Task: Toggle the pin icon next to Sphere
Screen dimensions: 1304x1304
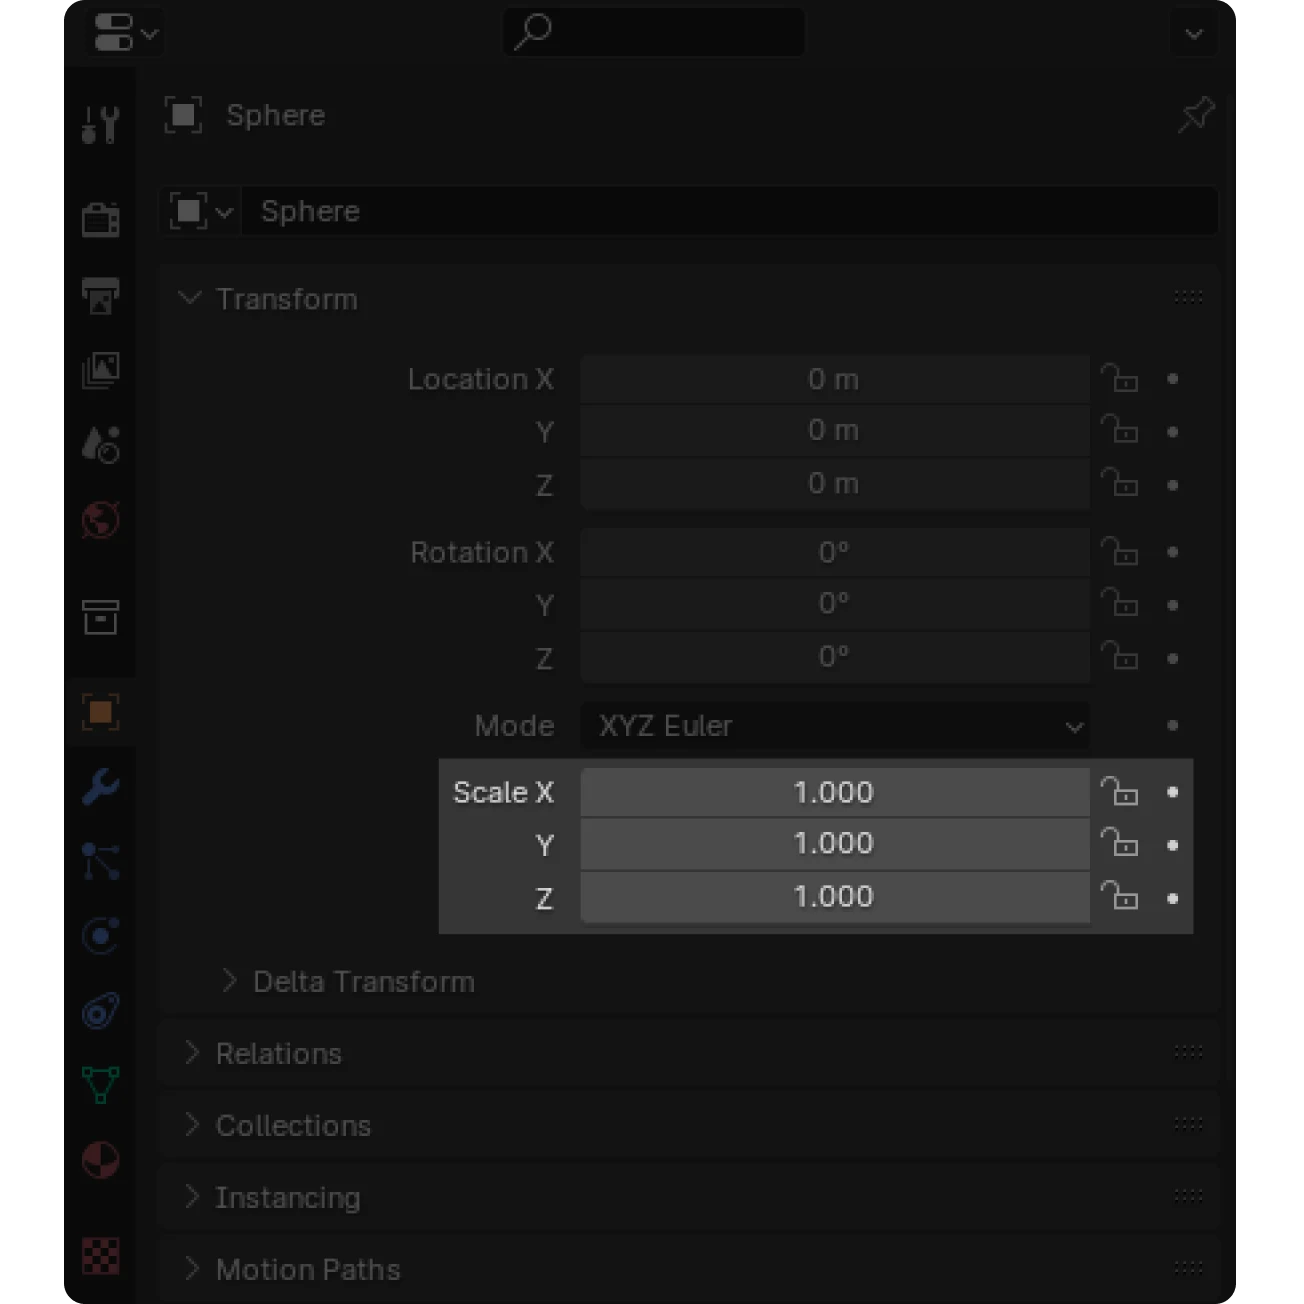Action: (x=1195, y=115)
